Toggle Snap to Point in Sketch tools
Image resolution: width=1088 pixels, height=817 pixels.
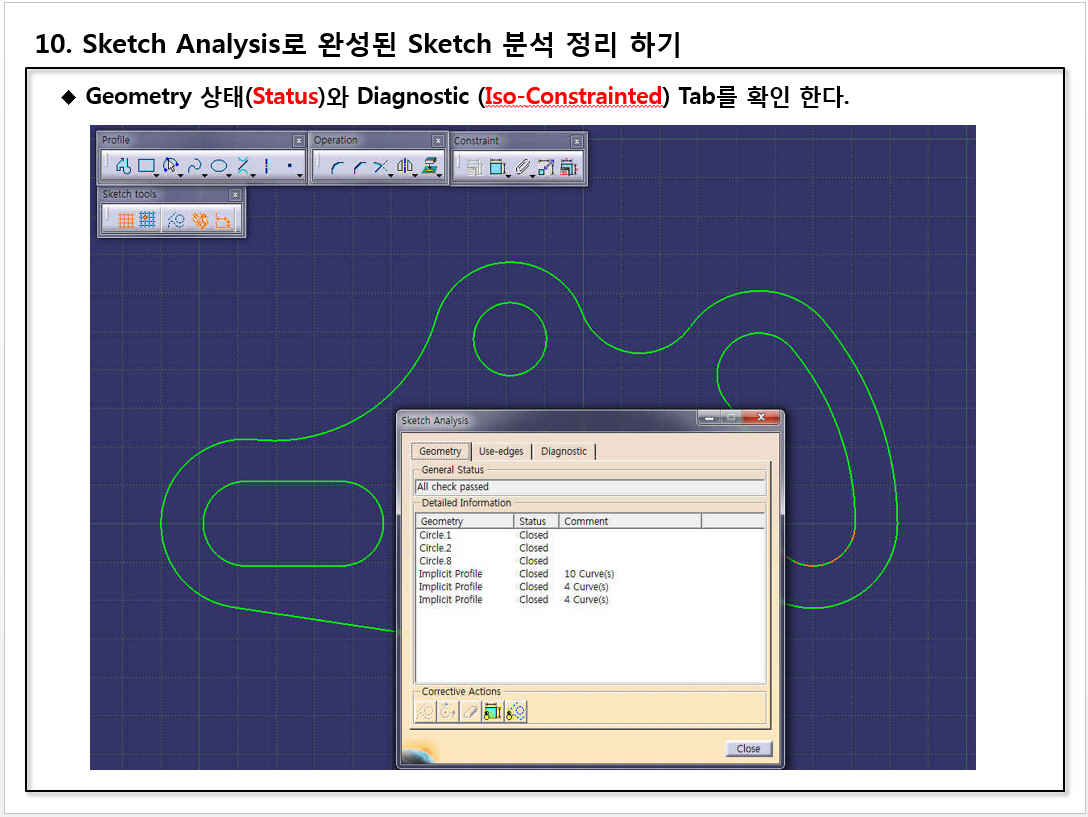tap(147, 220)
